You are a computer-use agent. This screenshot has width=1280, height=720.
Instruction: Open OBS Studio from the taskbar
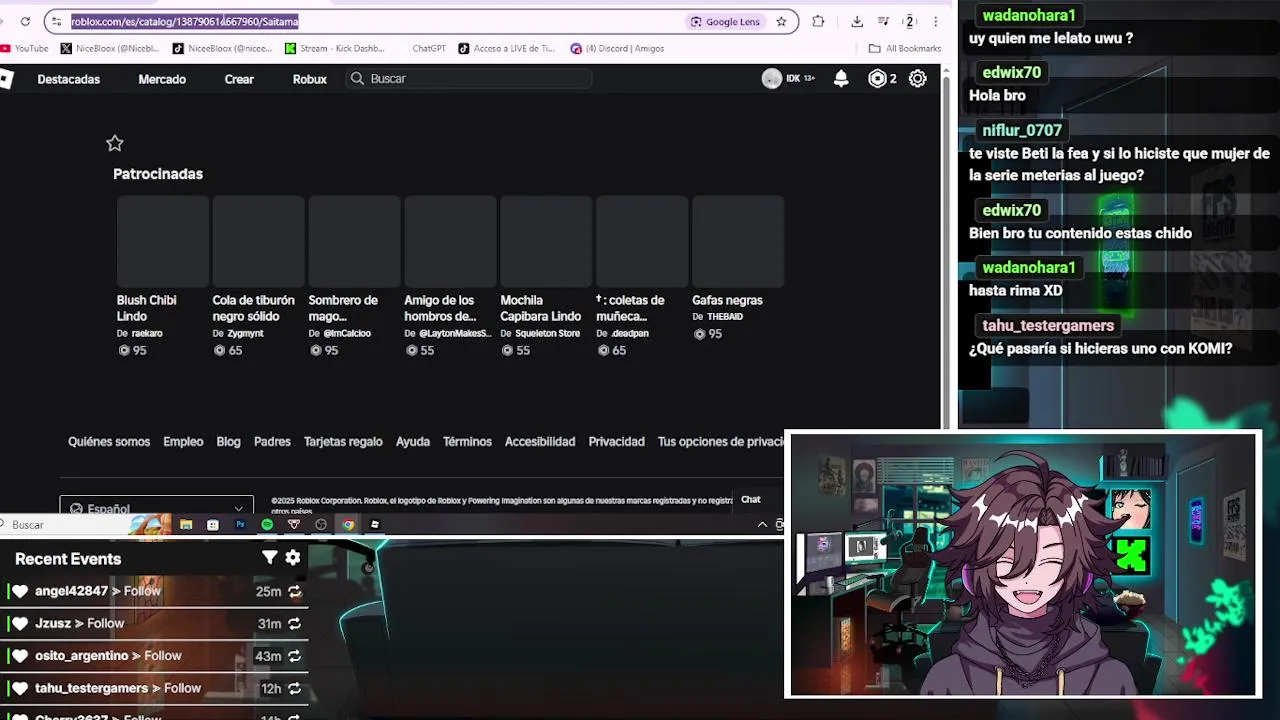point(321,524)
